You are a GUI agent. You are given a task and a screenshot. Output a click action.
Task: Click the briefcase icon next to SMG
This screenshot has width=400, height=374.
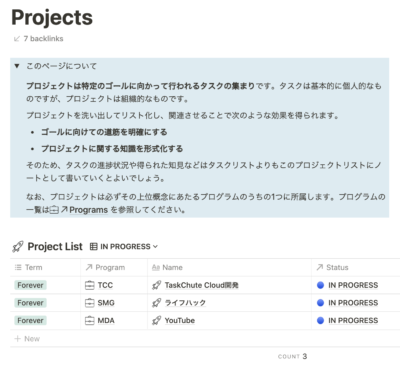tap(90, 303)
